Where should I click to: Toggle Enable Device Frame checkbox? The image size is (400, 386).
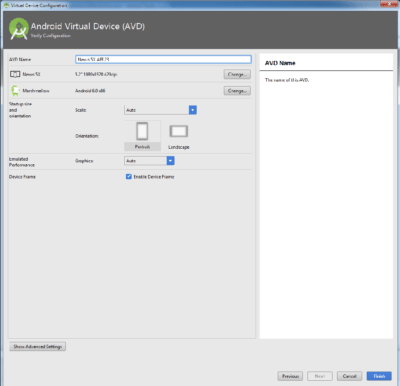click(129, 177)
